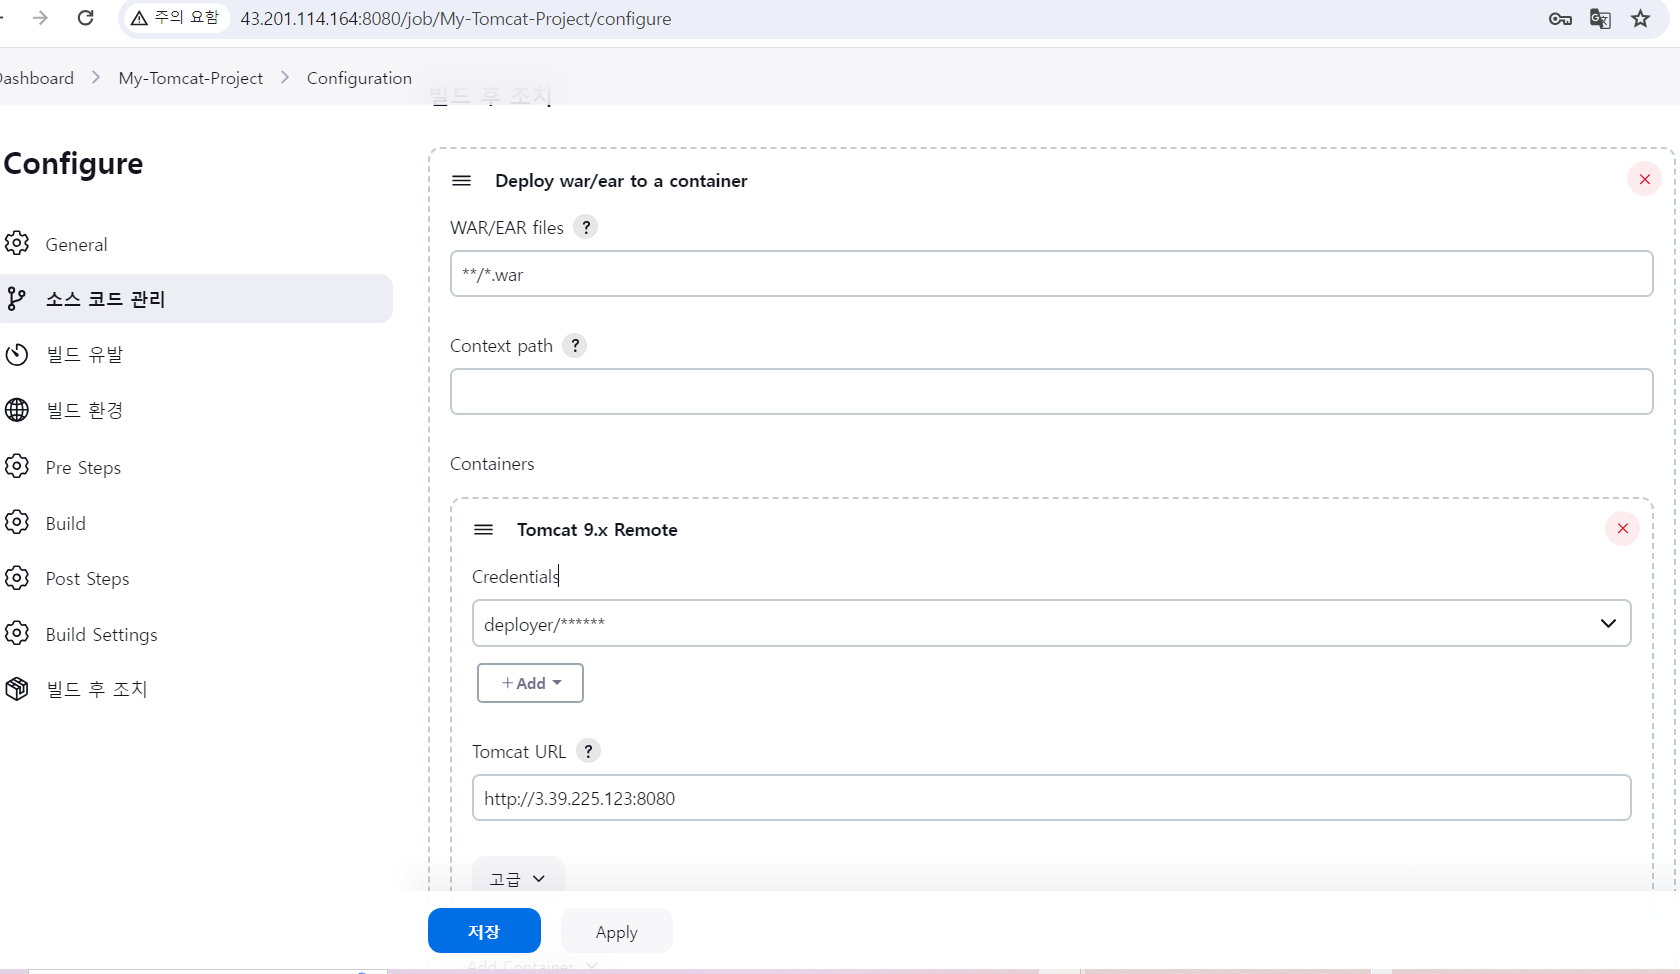Click the Configuration breadcrumb
The width and height of the screenshot is (1680, 974).
pos(359,78)
